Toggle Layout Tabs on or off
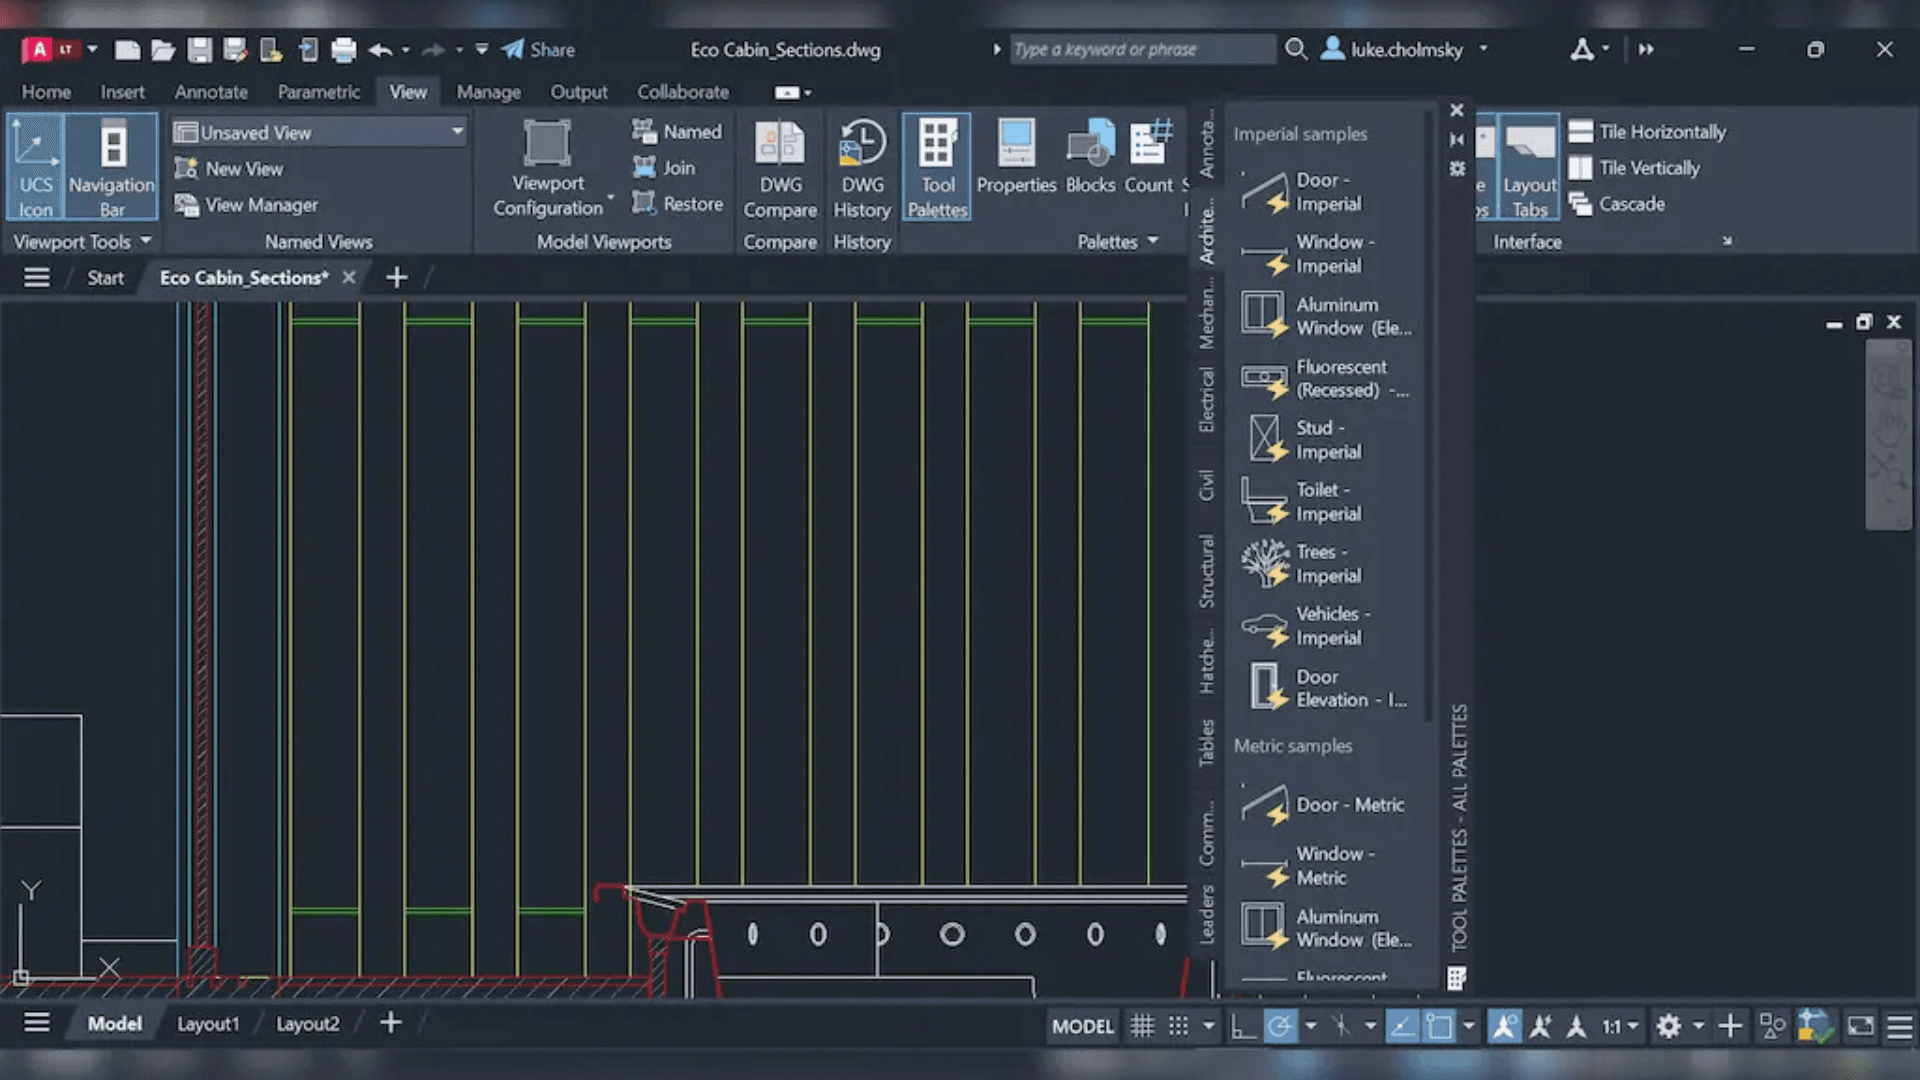Screen dimensions: 1920x1080 pyautogui.click(x=1529, y=166)
